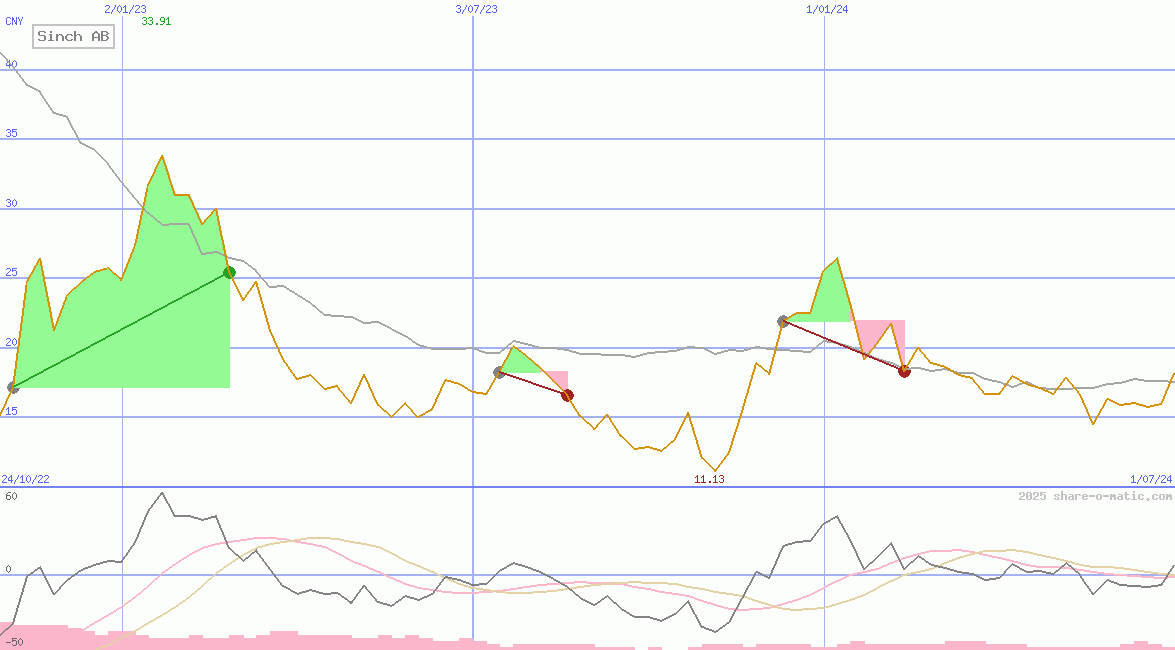Click the 24/10/22 start date label
The height and width of the screenshot is (650, 1175).
pos(25,480)
